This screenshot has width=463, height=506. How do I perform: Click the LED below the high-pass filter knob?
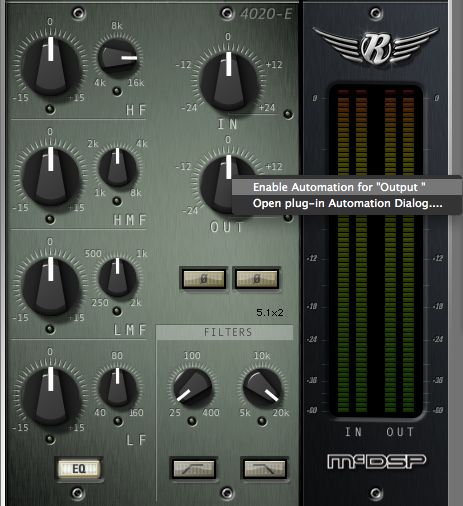[x=192, y=421]
